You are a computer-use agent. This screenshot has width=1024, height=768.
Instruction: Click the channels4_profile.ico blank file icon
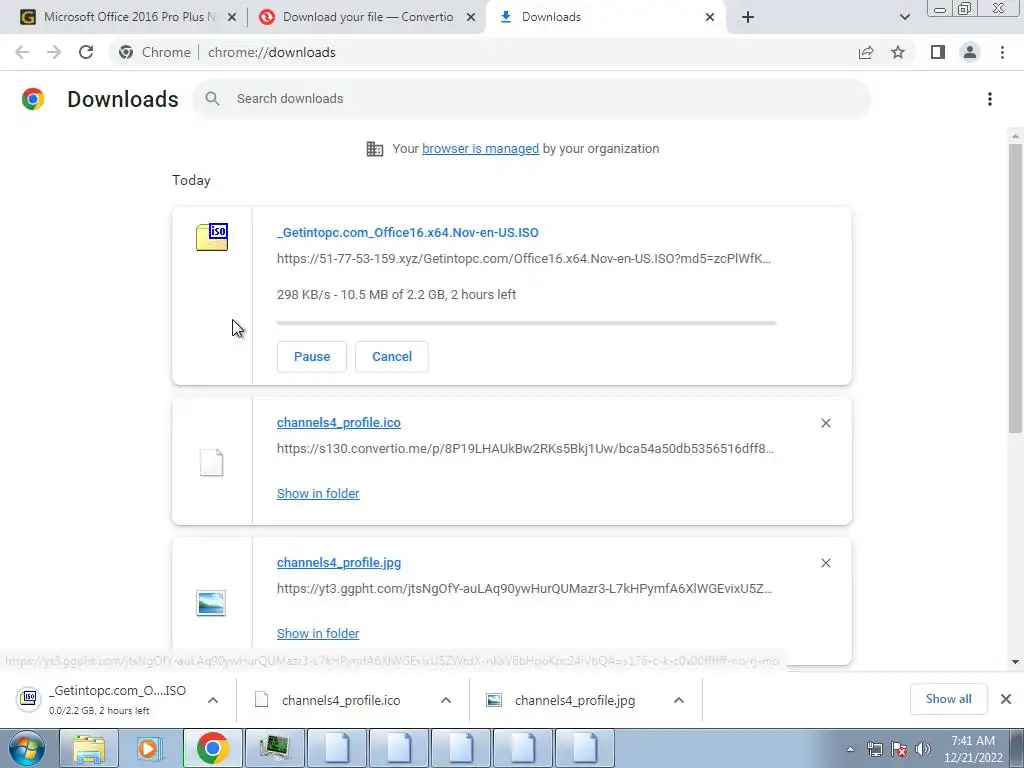[212, 462]
